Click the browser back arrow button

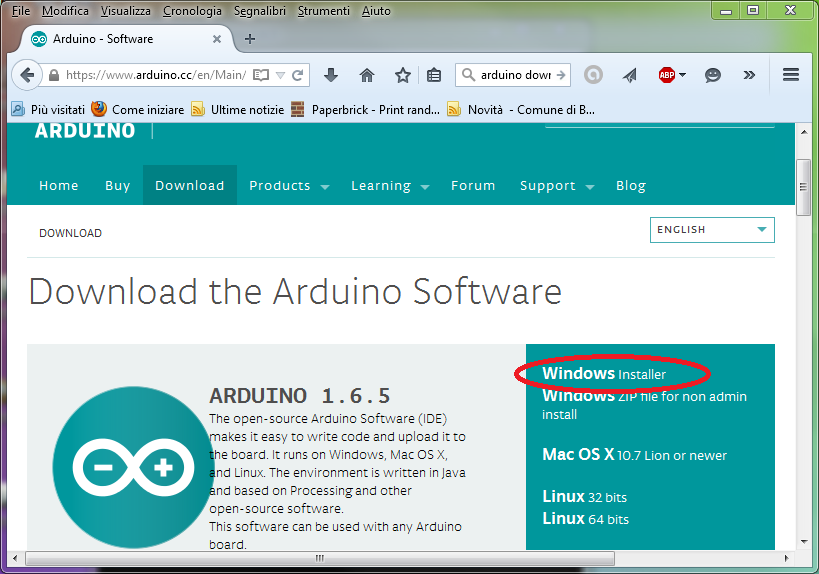click(27, 75)
